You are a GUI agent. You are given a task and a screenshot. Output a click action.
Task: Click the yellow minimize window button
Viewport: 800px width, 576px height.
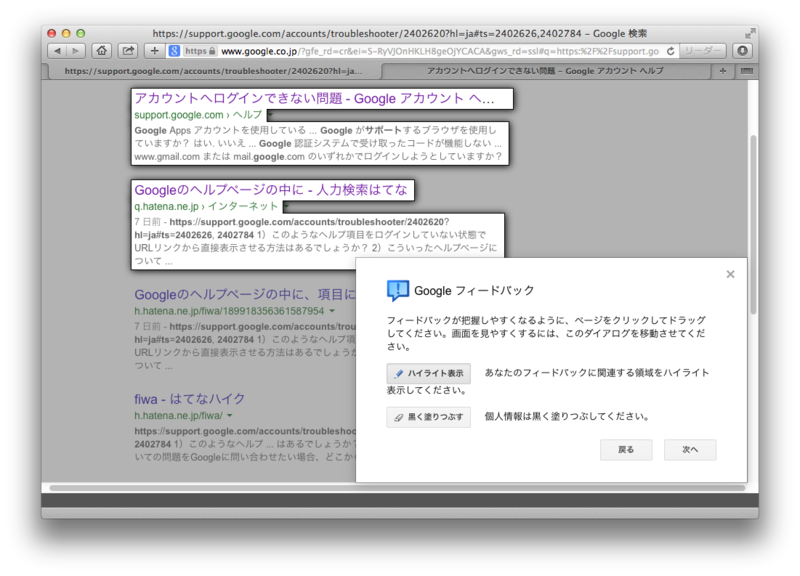click(66, 34)
